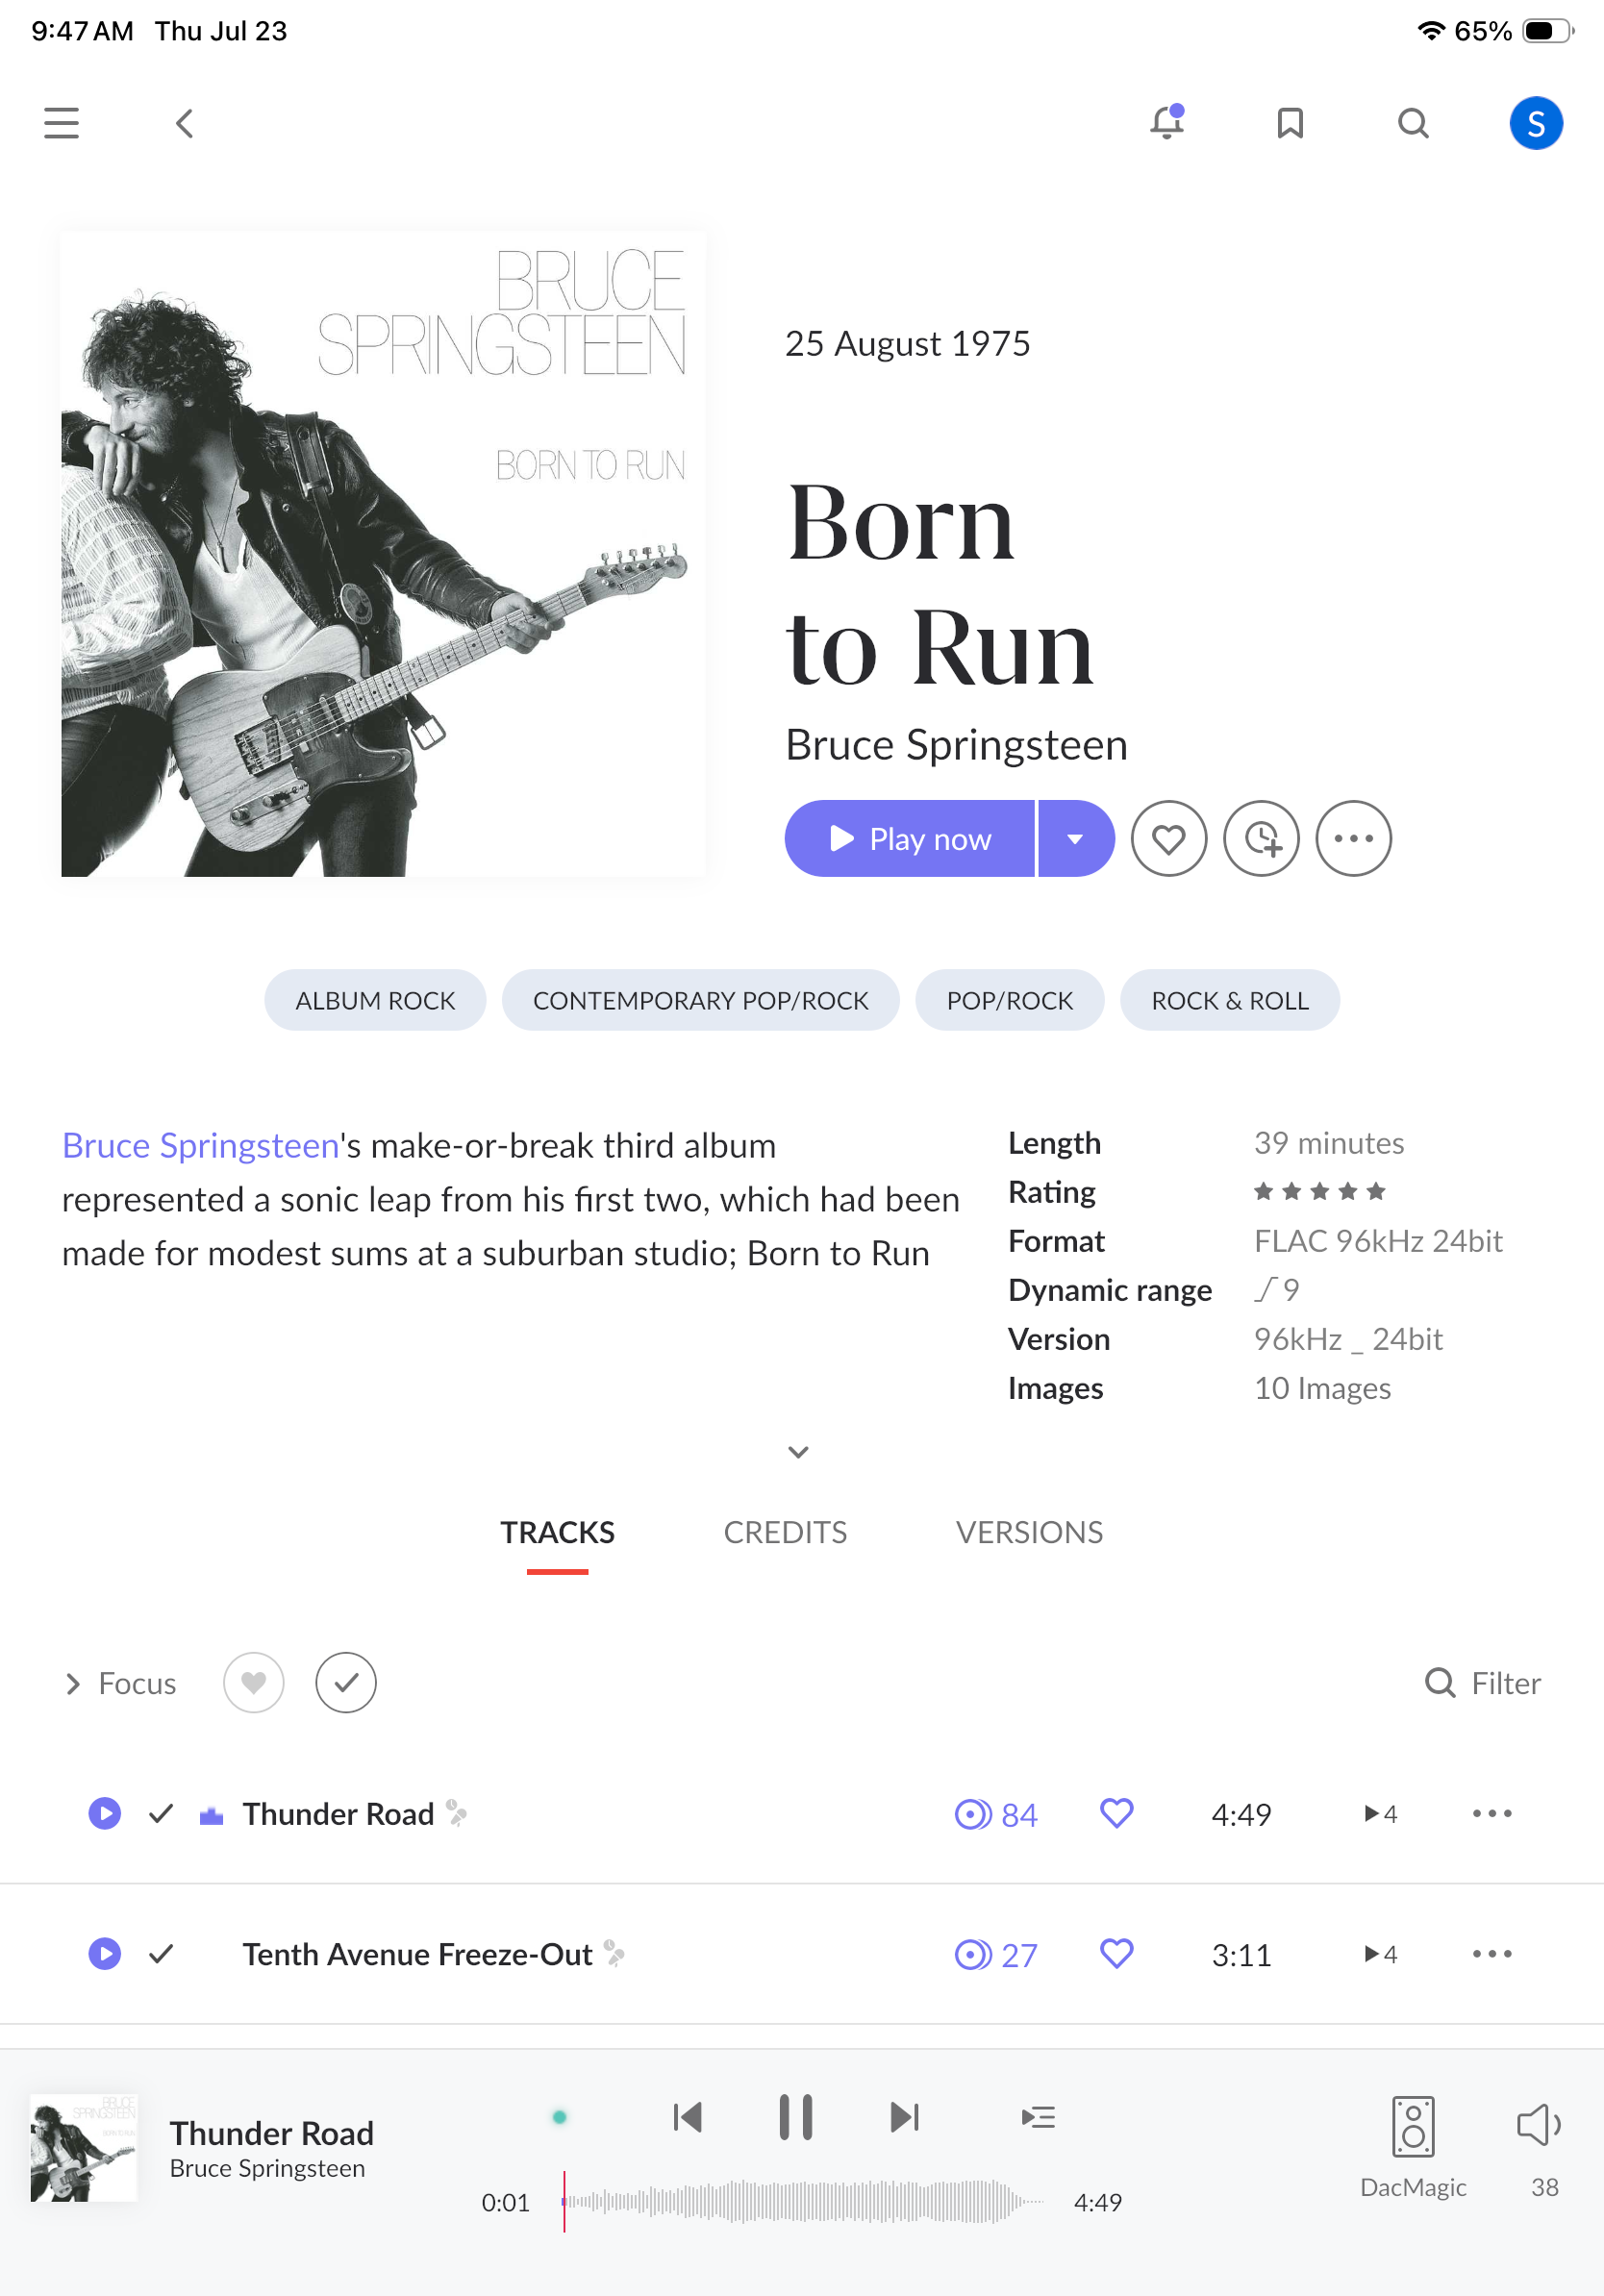This screenshot has height=2296, width=1604.
Task: Open the notifications bell
Action: pos(1166,122)
